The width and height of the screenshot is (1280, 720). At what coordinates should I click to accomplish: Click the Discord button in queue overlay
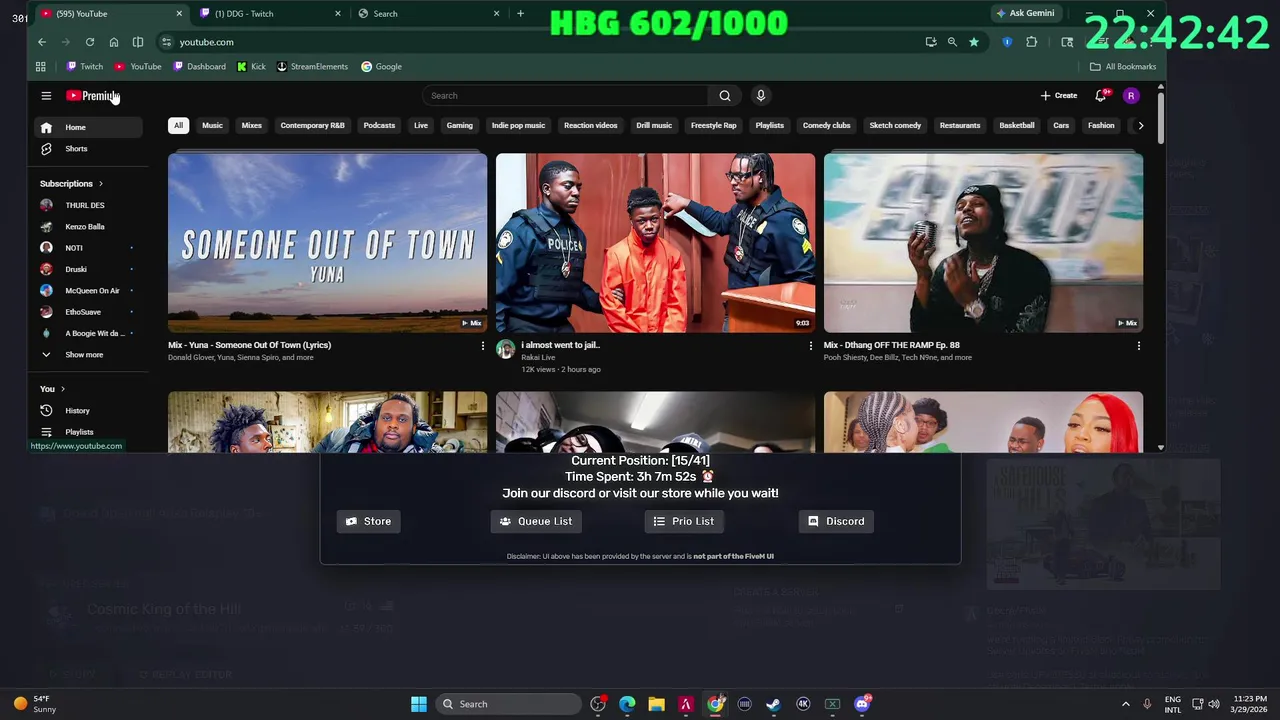tap(836, 521)
